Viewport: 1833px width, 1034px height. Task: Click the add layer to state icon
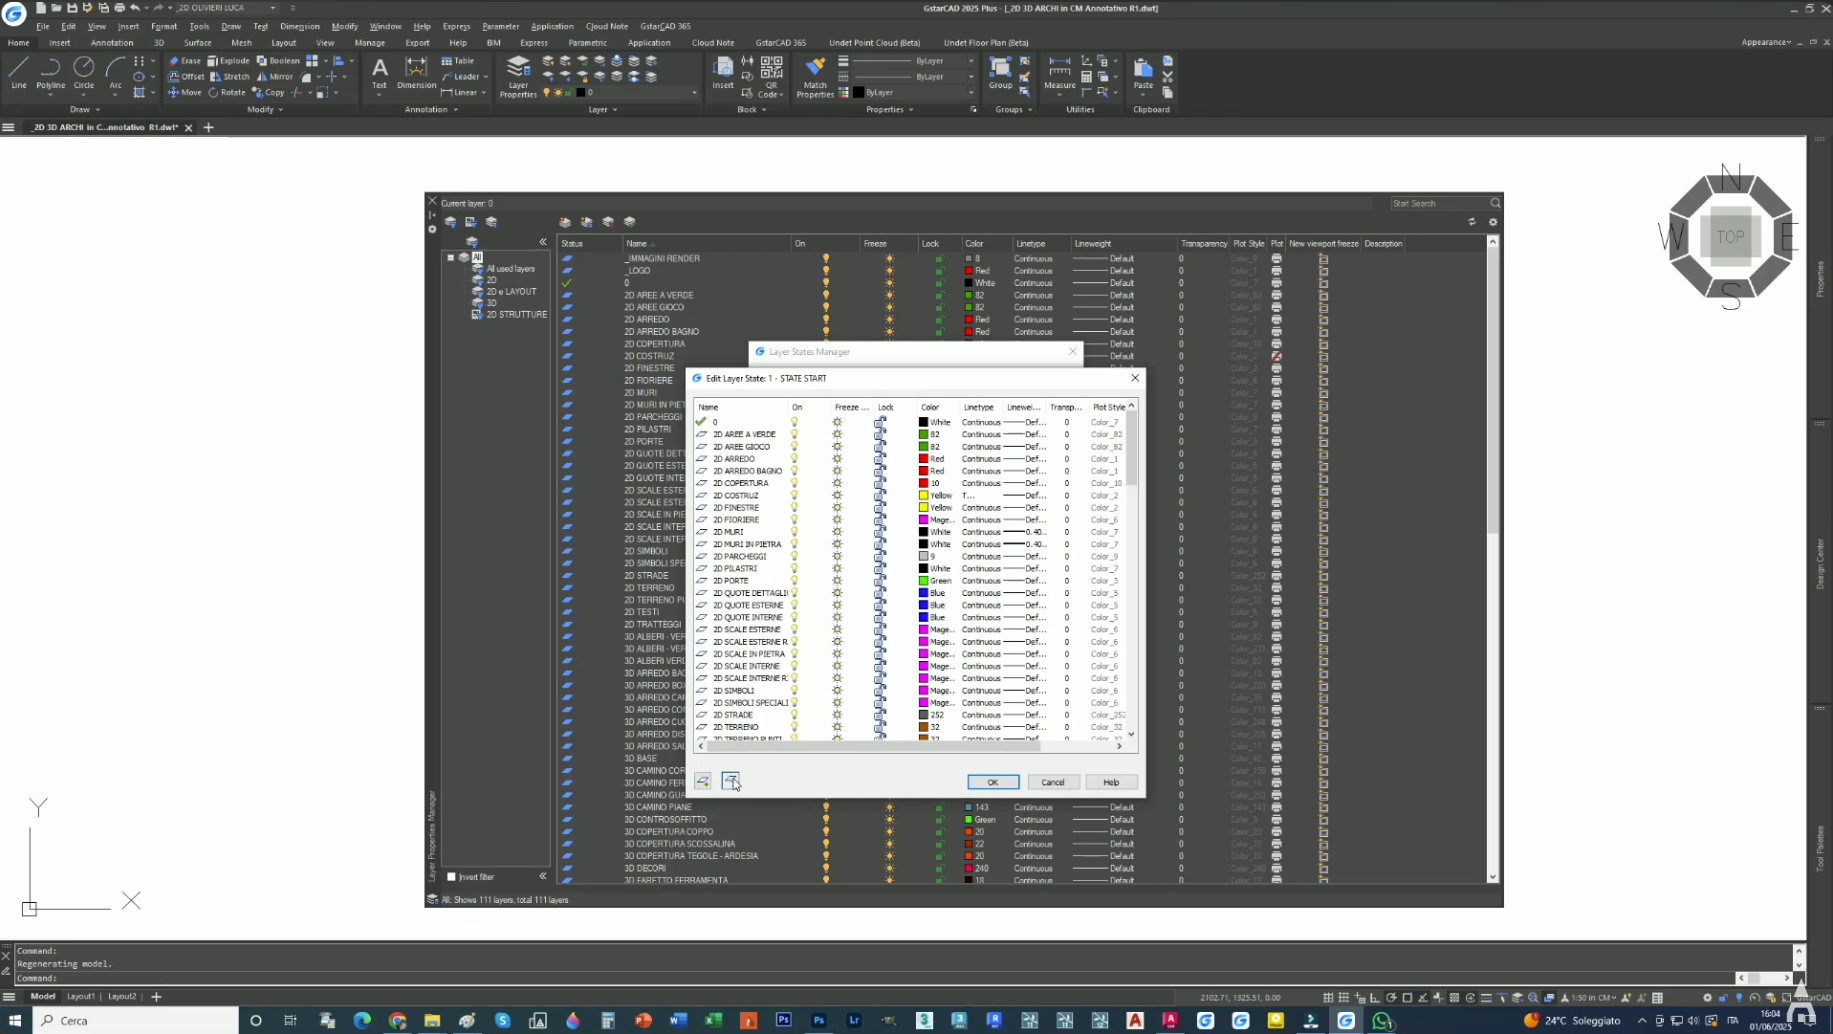pos(703,781)
